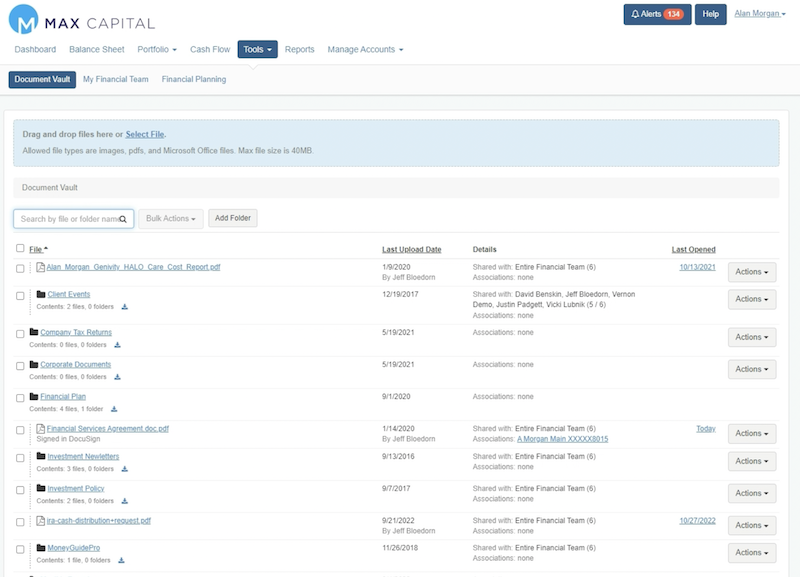Click the Select File link

[145, 135]
